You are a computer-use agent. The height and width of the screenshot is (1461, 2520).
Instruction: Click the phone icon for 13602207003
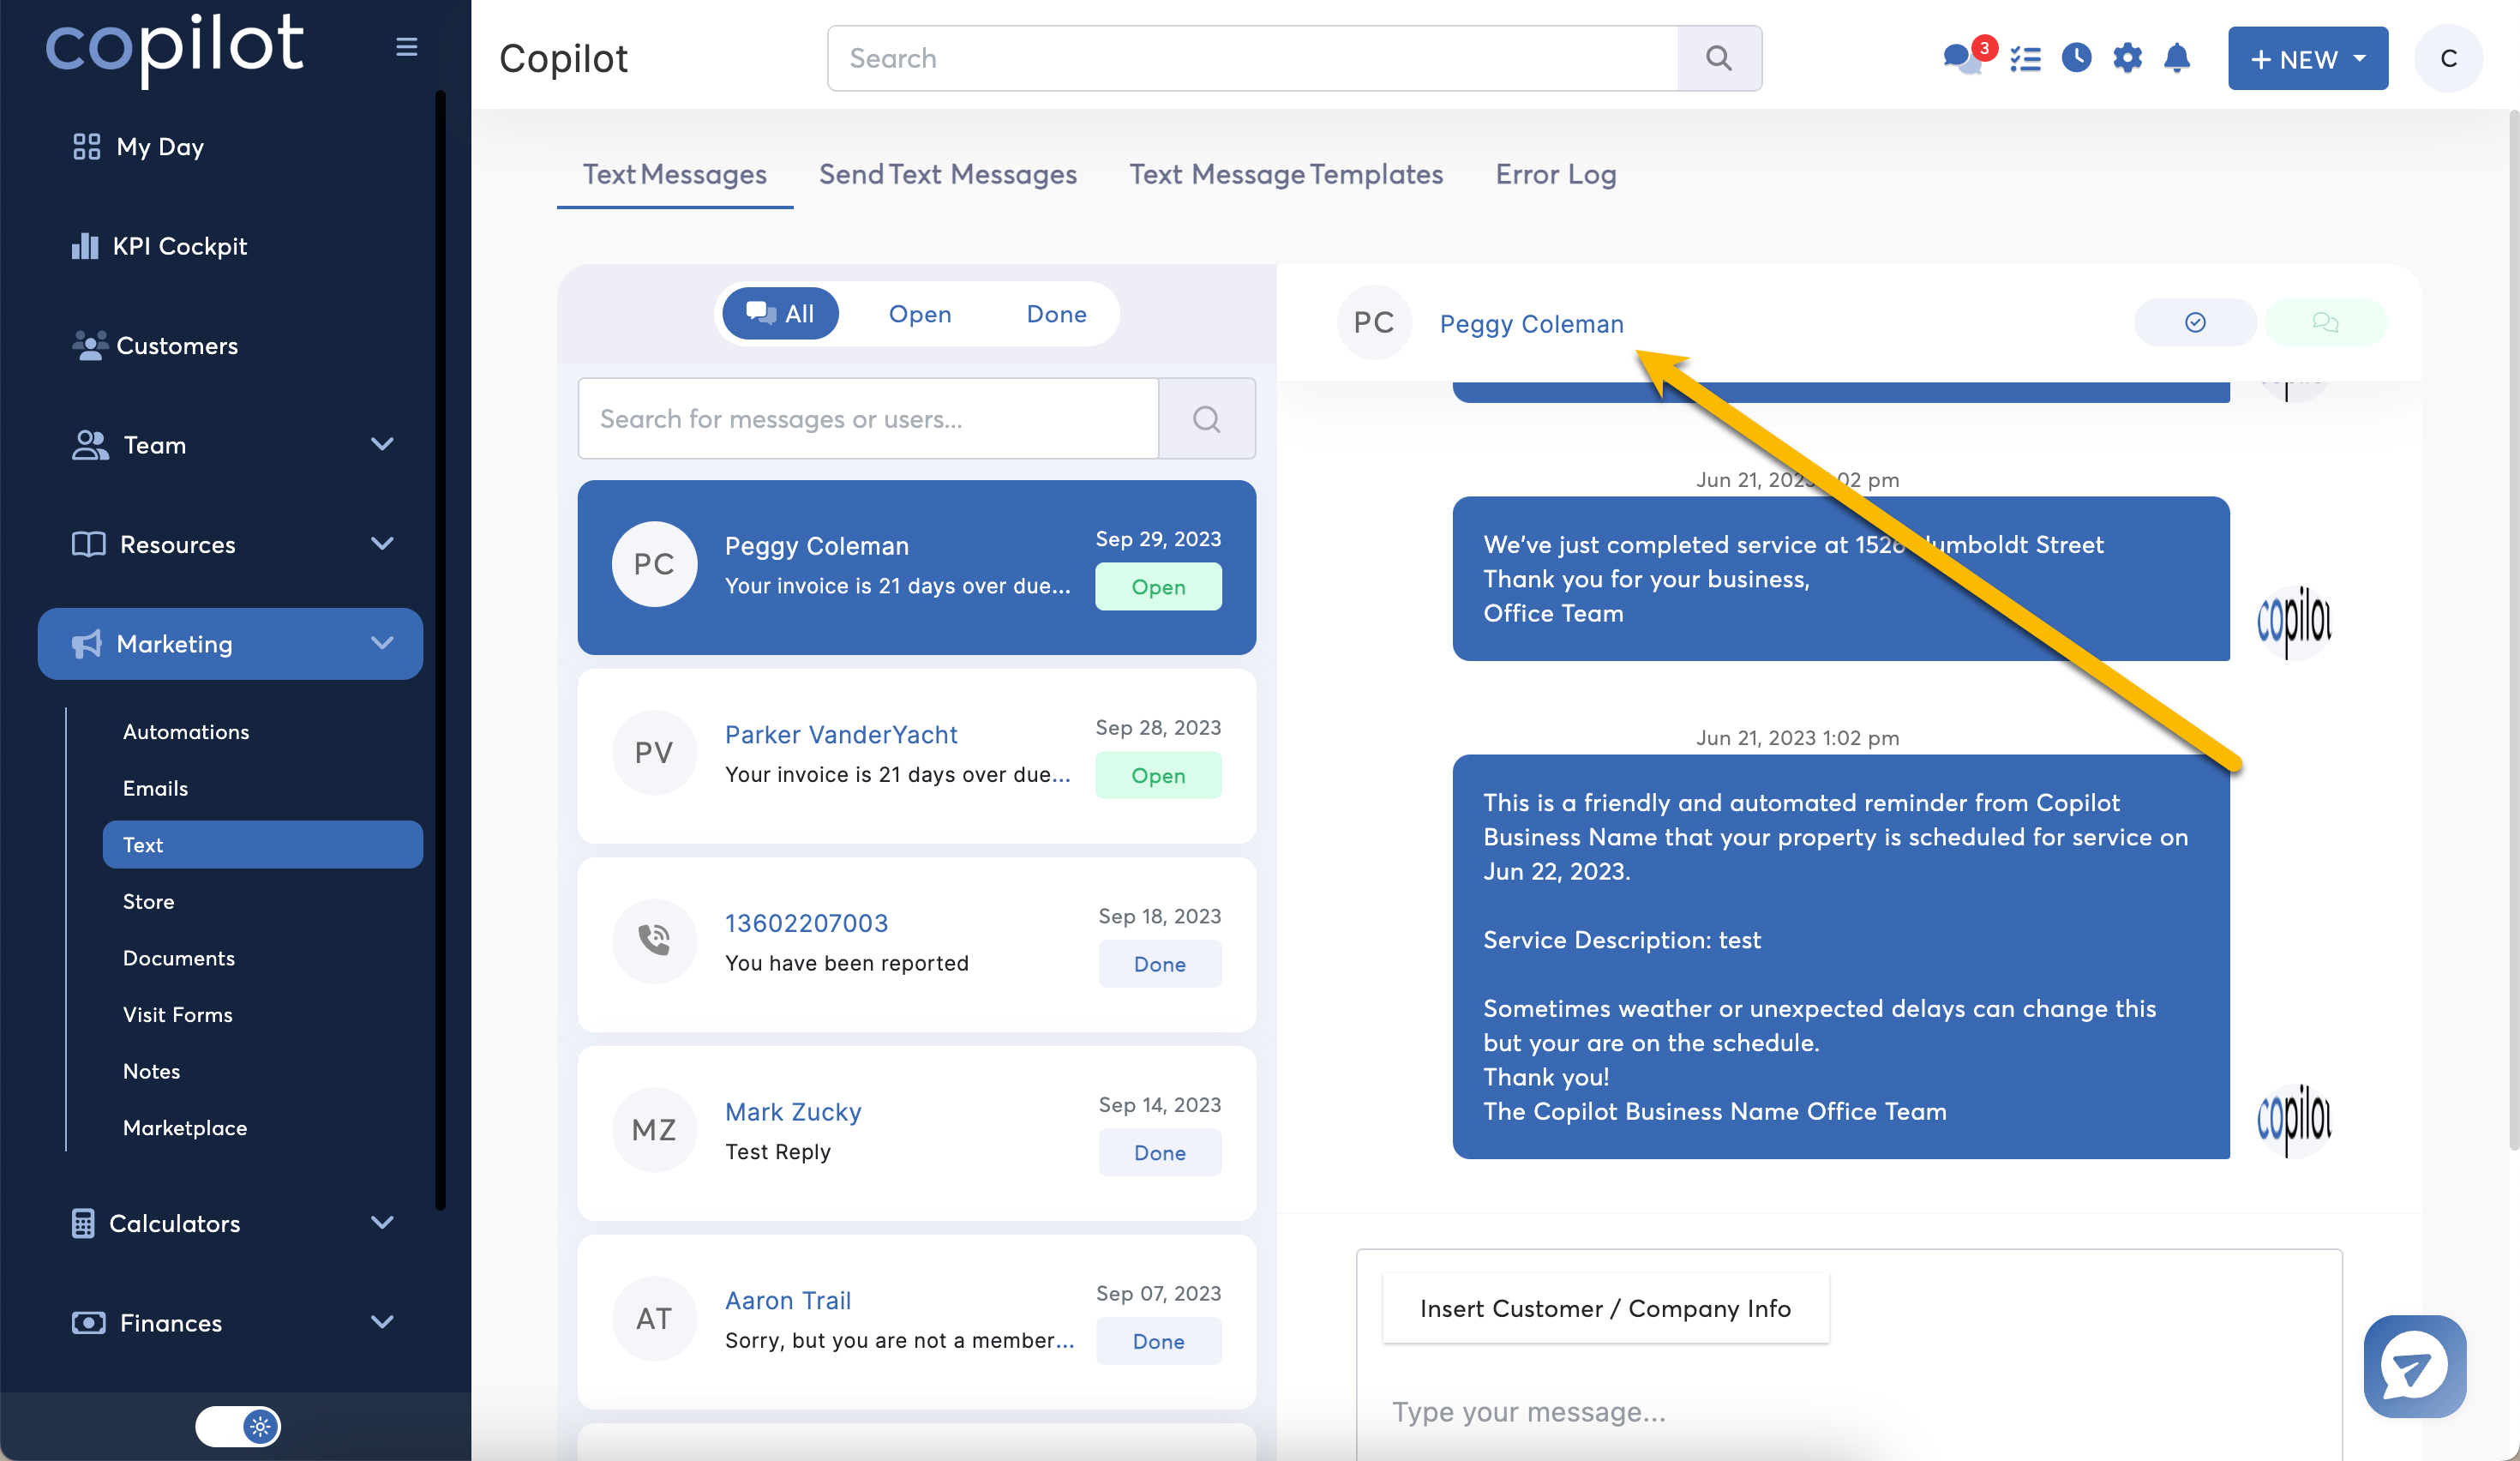654,941
